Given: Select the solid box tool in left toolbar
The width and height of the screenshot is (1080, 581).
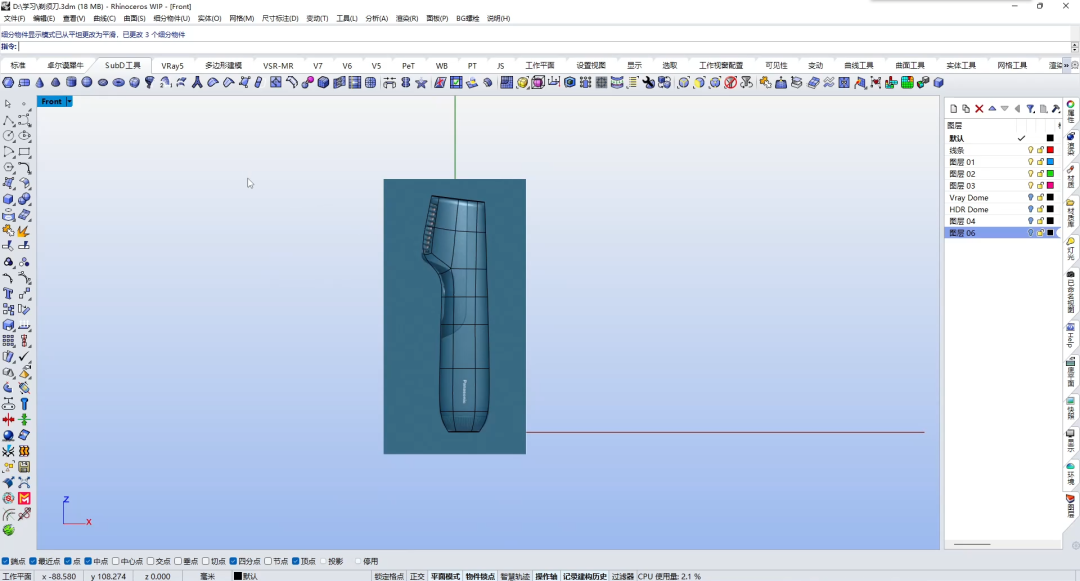Looking at the screenshot, I should pos(8,199).
